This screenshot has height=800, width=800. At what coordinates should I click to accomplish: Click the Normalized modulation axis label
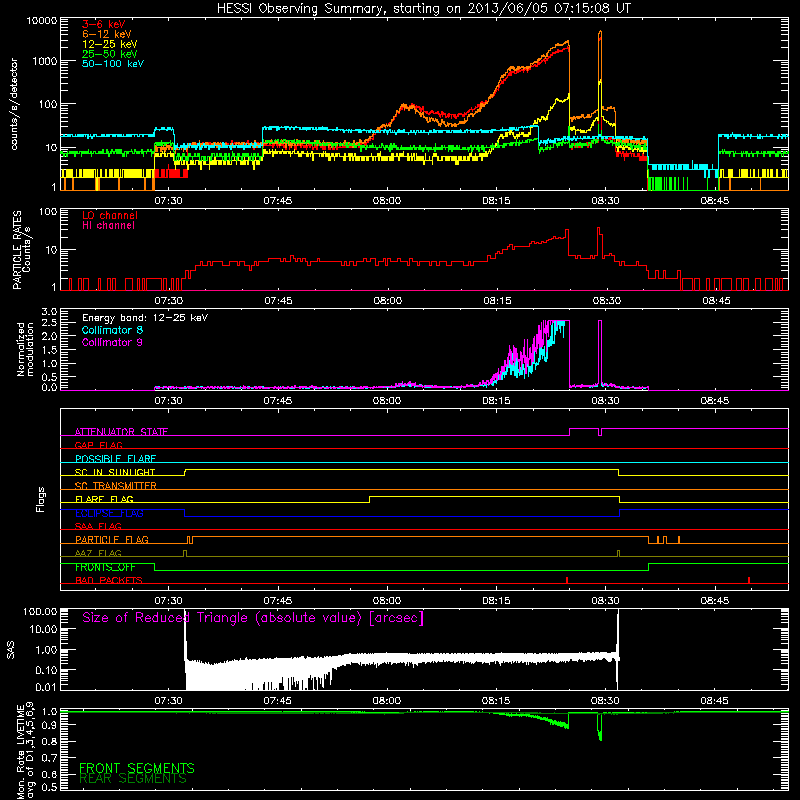point(24,349)
